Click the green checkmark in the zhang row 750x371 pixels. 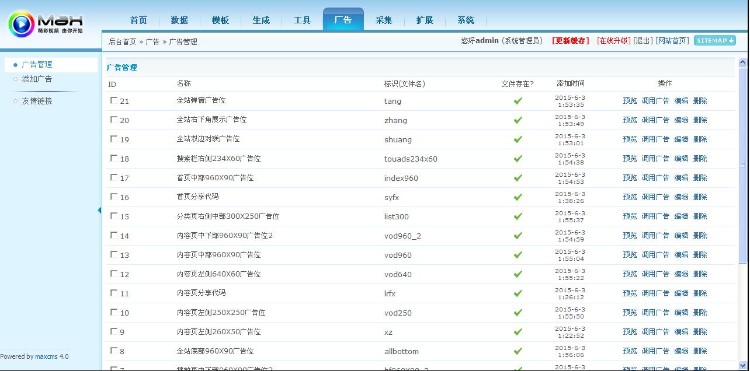click(518, 120)
